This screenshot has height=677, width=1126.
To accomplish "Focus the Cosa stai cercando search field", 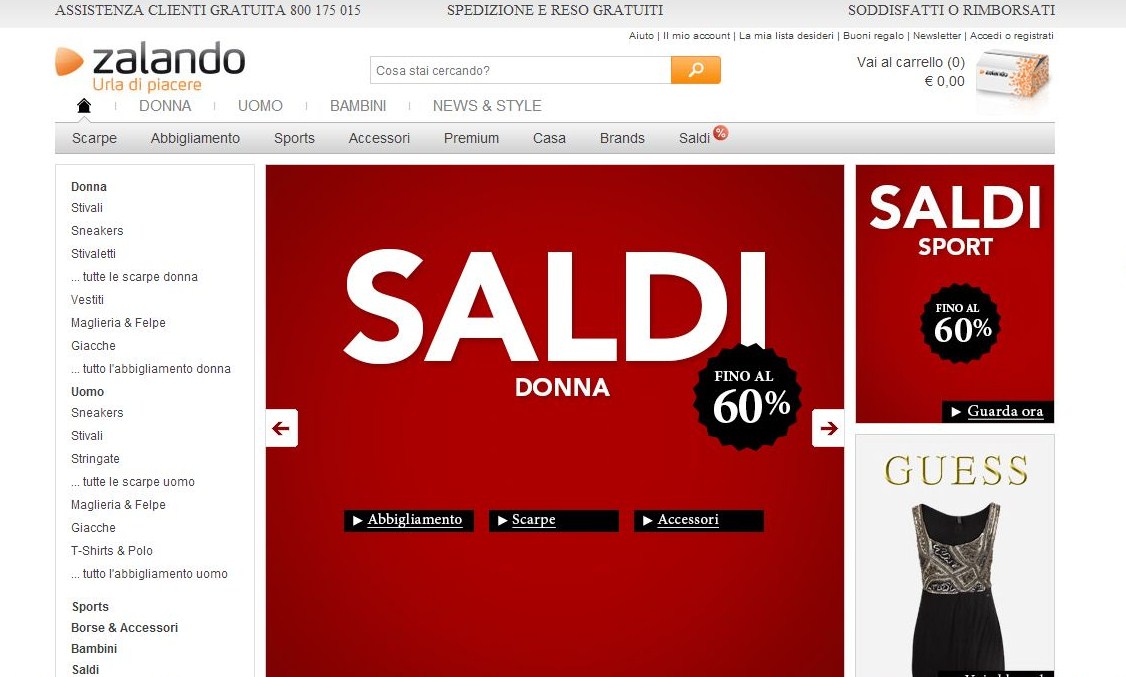I will point(521,70).
